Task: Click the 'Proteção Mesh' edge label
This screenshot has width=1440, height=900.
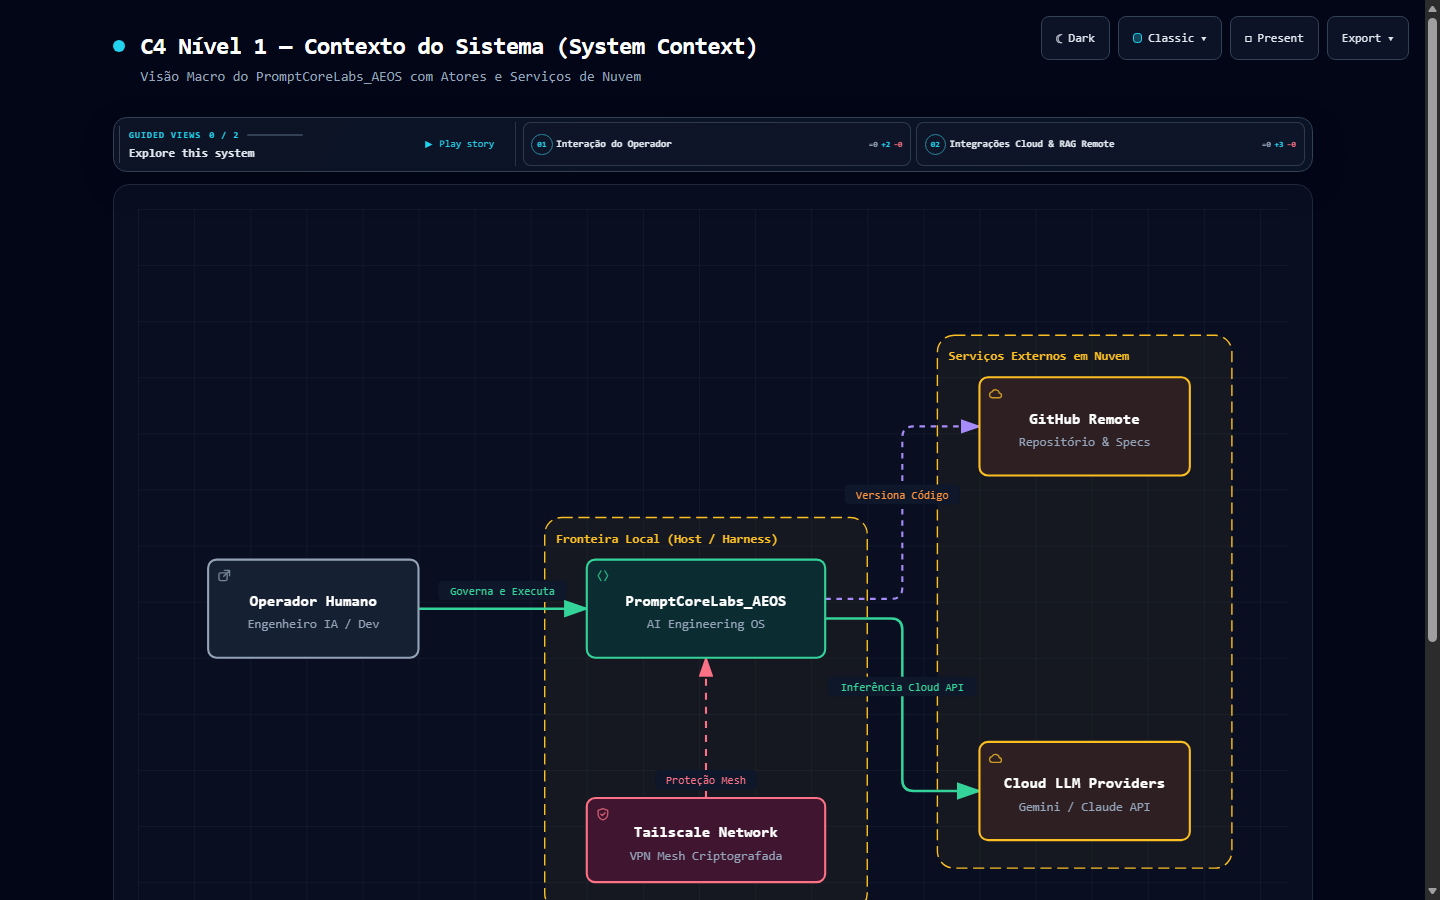Action: (706, 780)
